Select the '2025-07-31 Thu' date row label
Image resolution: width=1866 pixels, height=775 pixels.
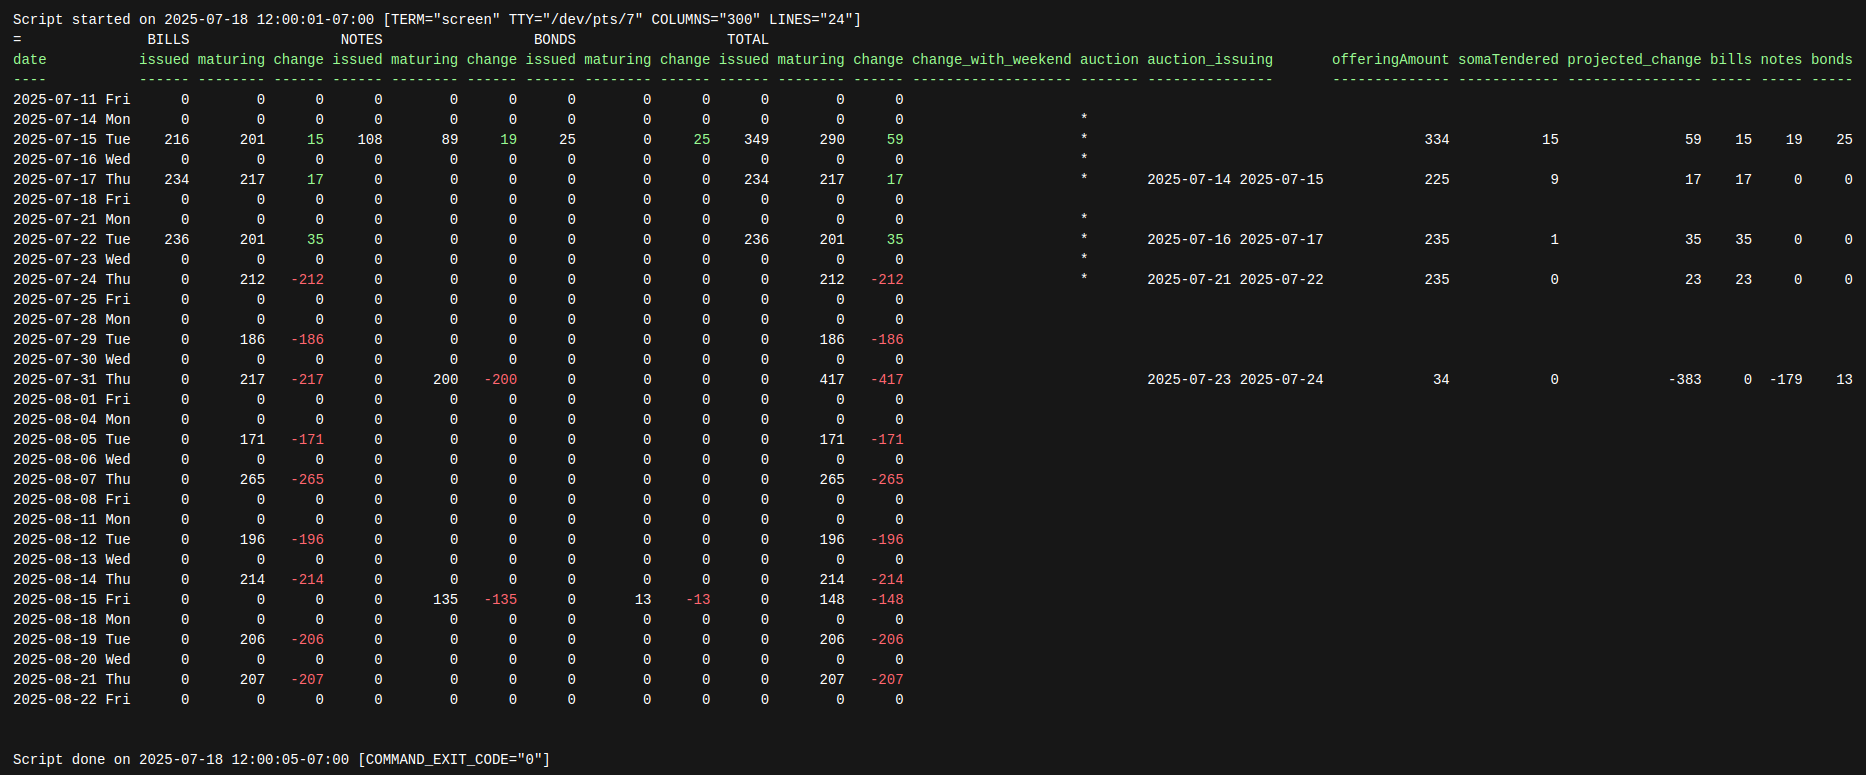72,380
